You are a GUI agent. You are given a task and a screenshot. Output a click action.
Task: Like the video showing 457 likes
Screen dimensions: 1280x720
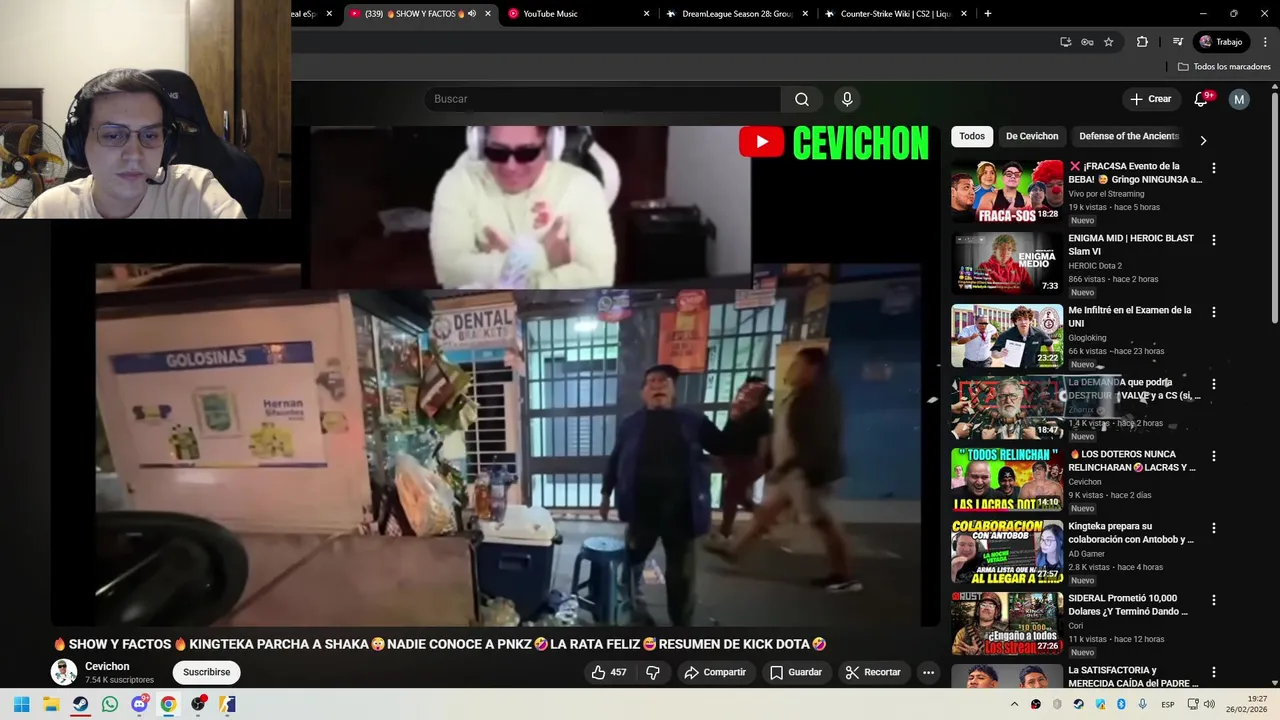(x=609, y=672)
